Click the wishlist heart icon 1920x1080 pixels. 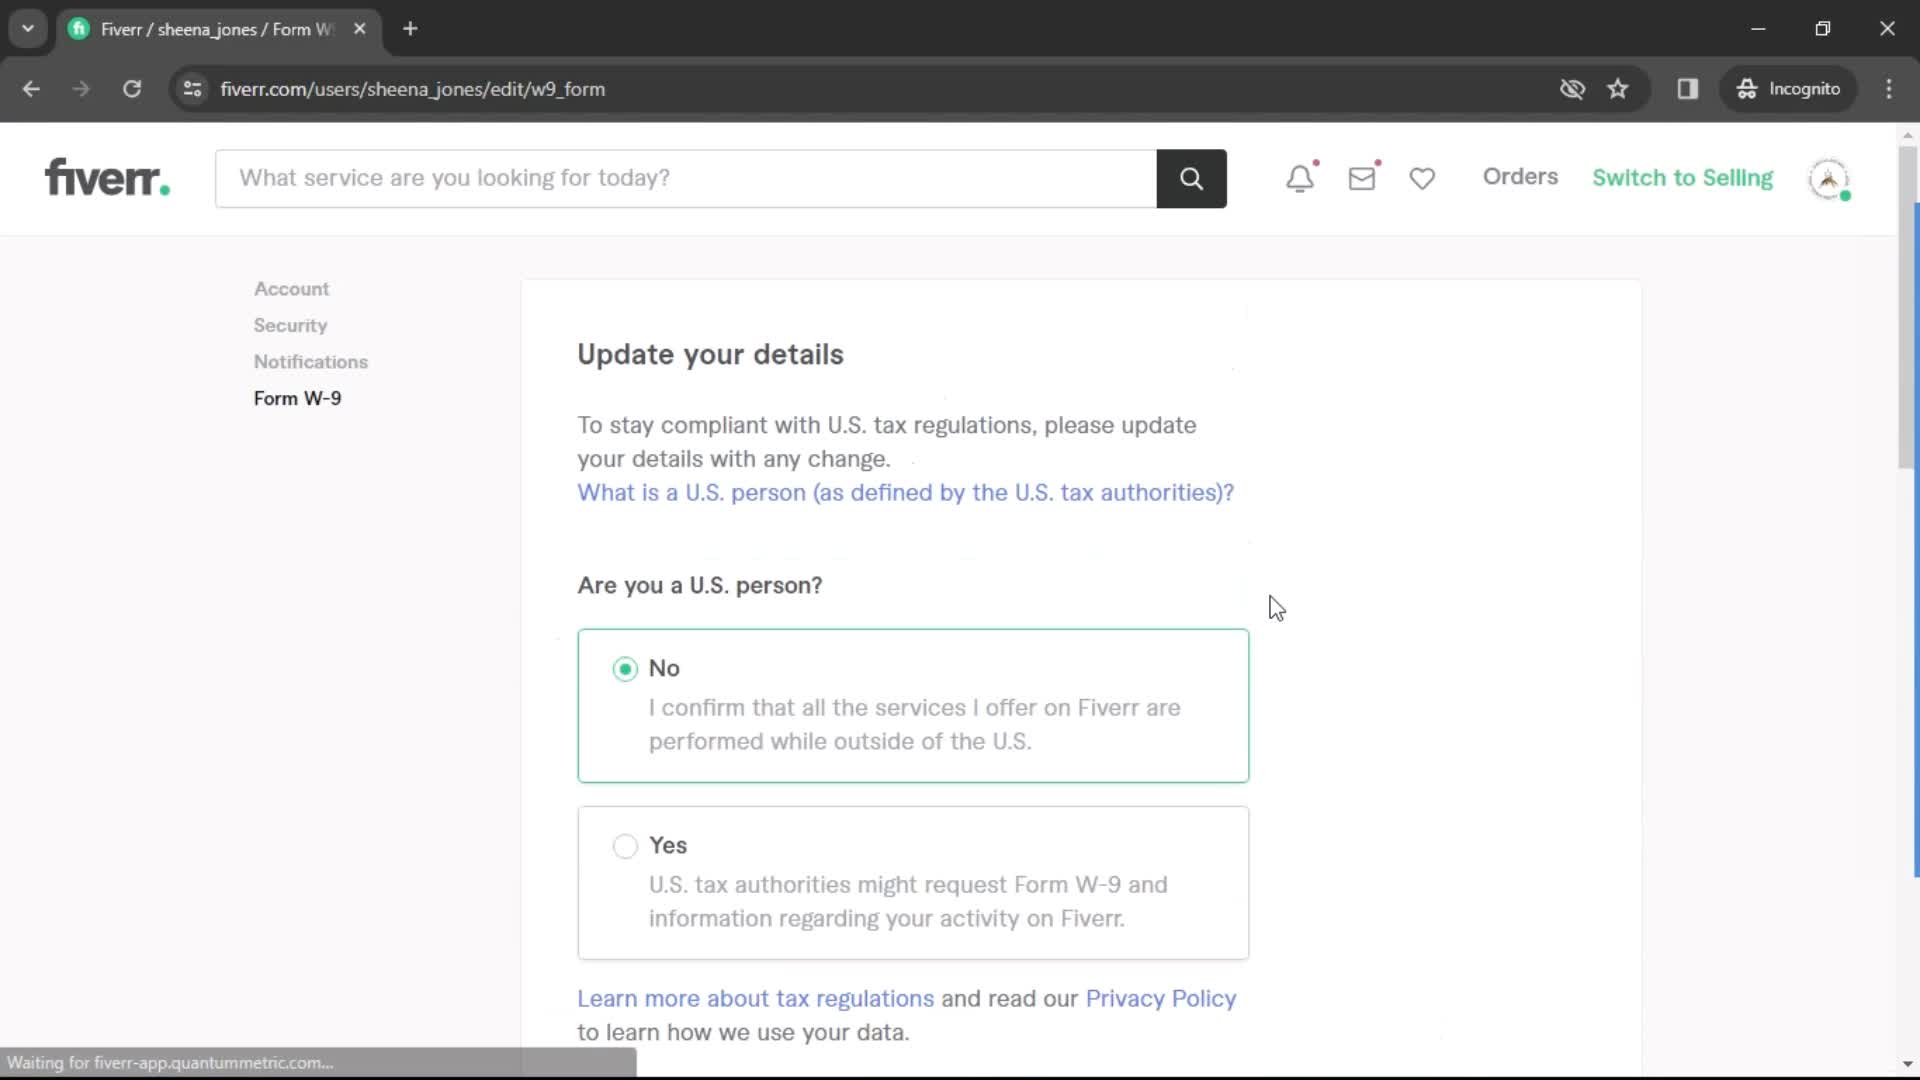click(x=1422, y=177)
